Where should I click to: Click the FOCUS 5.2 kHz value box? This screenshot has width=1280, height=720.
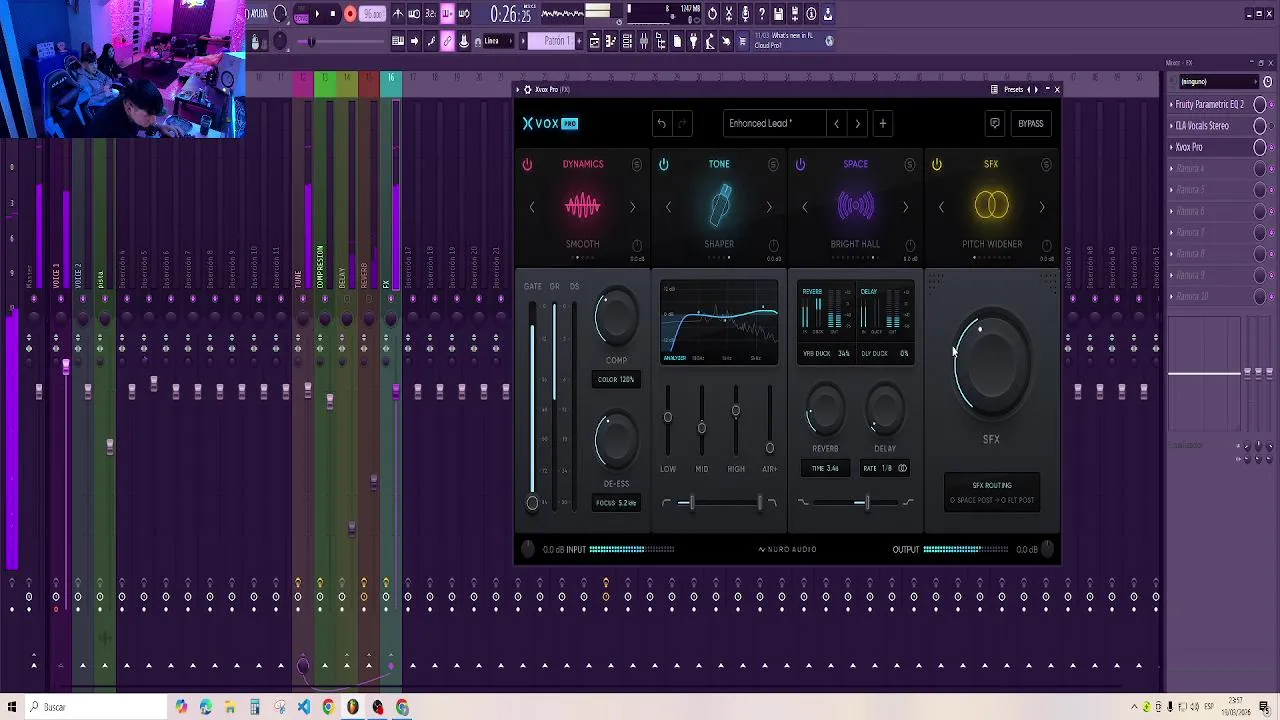616,503
